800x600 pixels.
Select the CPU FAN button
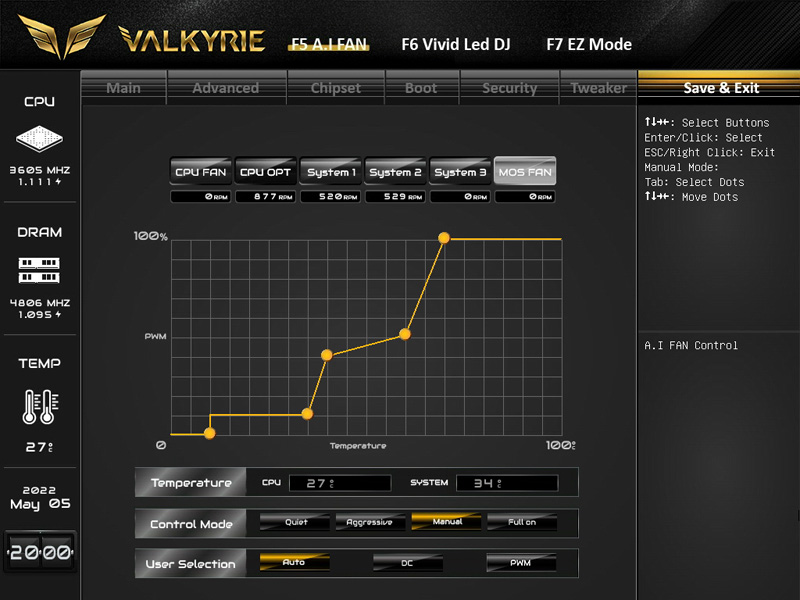[201, 171]
